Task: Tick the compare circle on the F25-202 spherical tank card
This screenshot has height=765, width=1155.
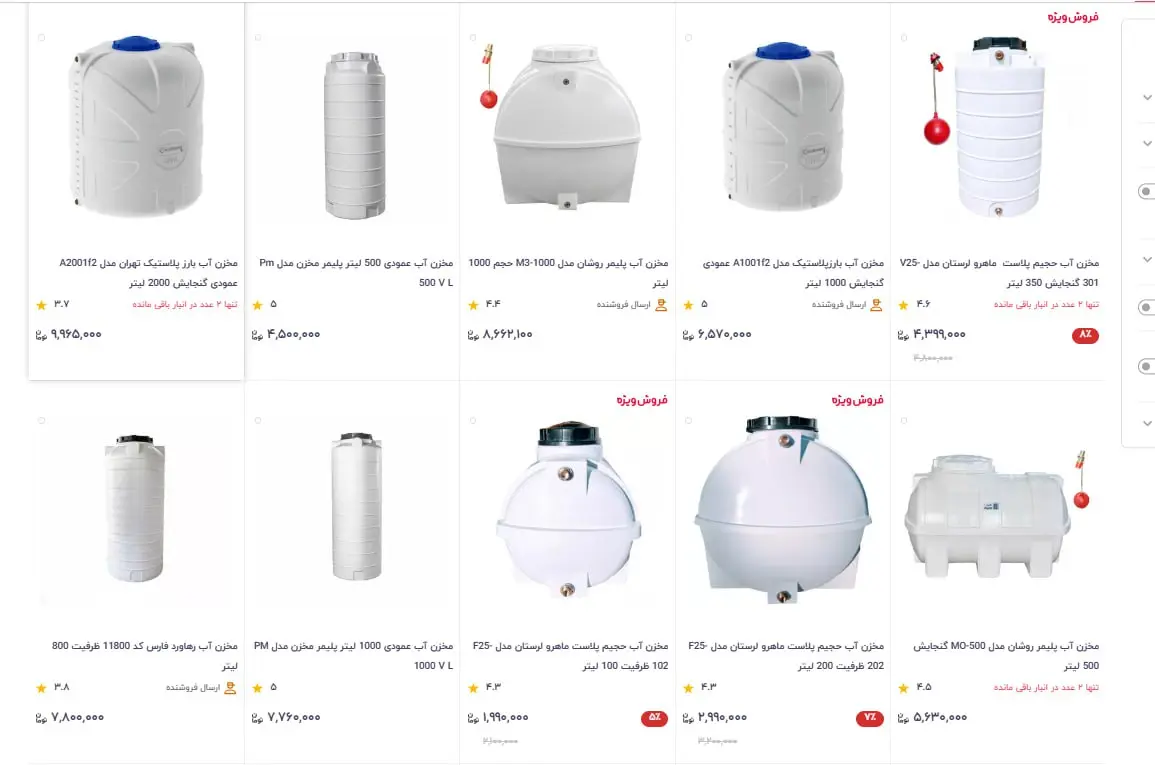Action: pyautogui.click(x=688, y=420)
